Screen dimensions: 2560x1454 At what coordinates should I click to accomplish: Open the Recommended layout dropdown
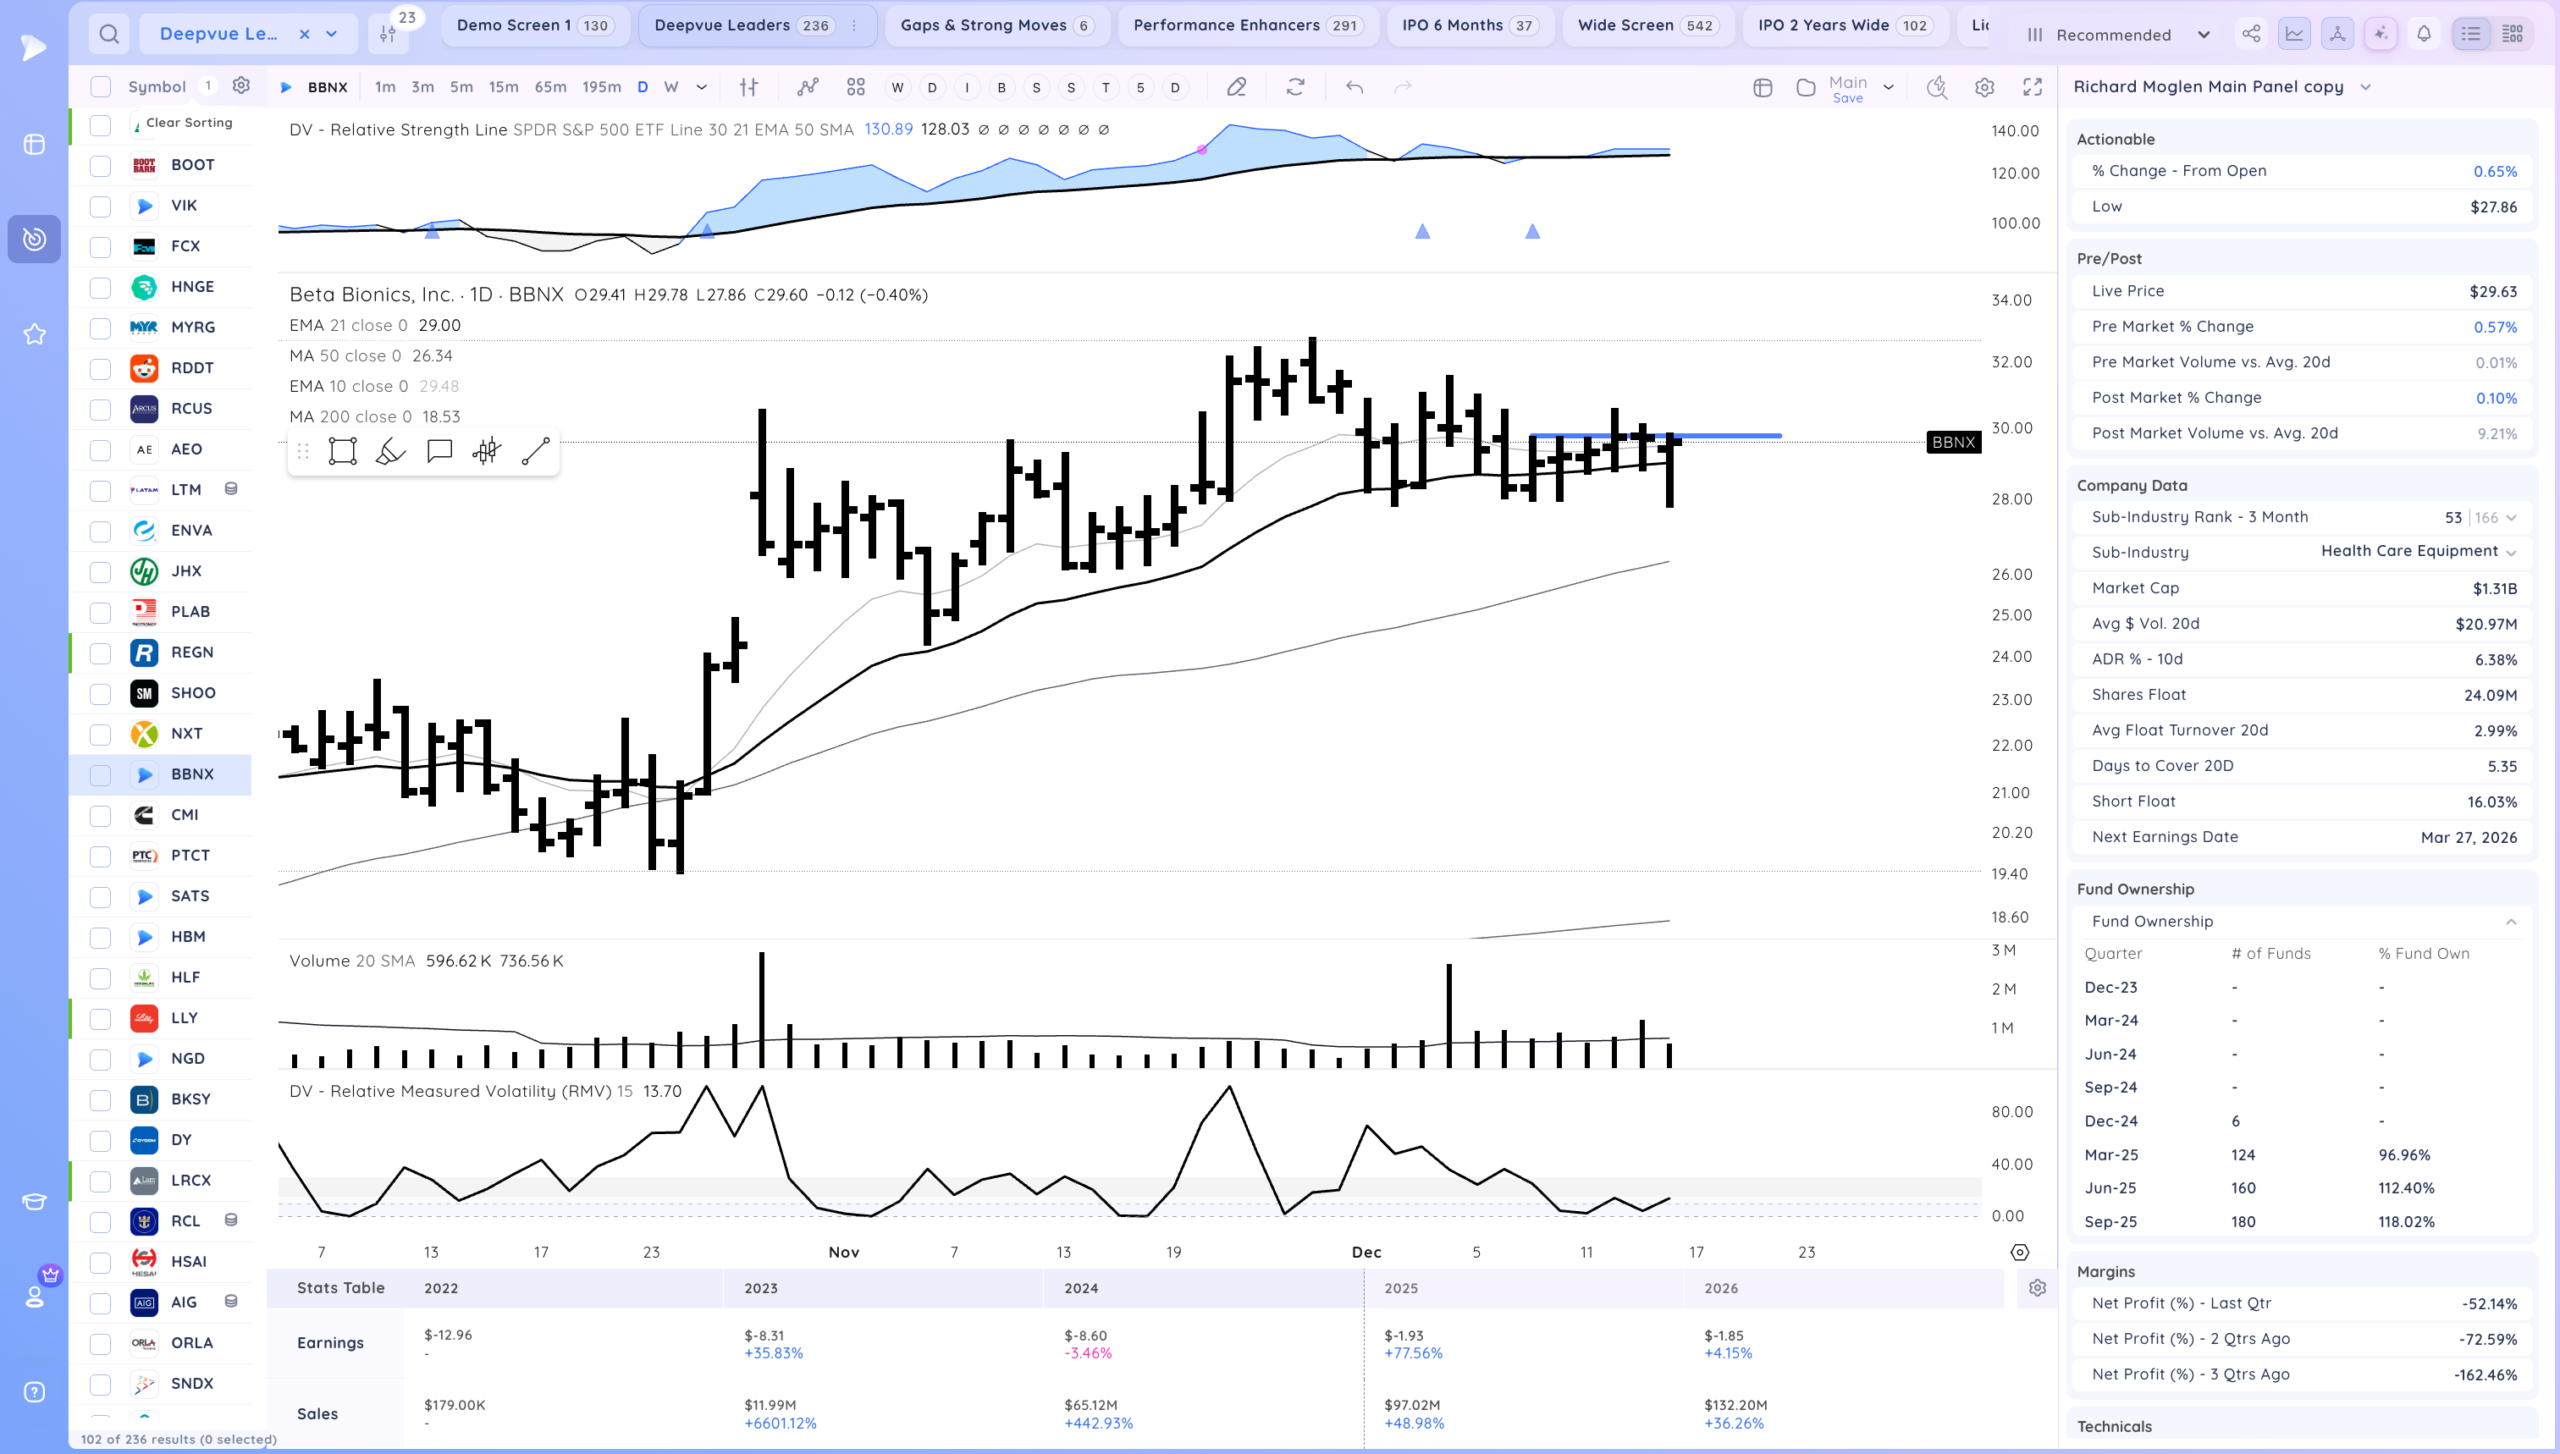[x=2118, y=35]
